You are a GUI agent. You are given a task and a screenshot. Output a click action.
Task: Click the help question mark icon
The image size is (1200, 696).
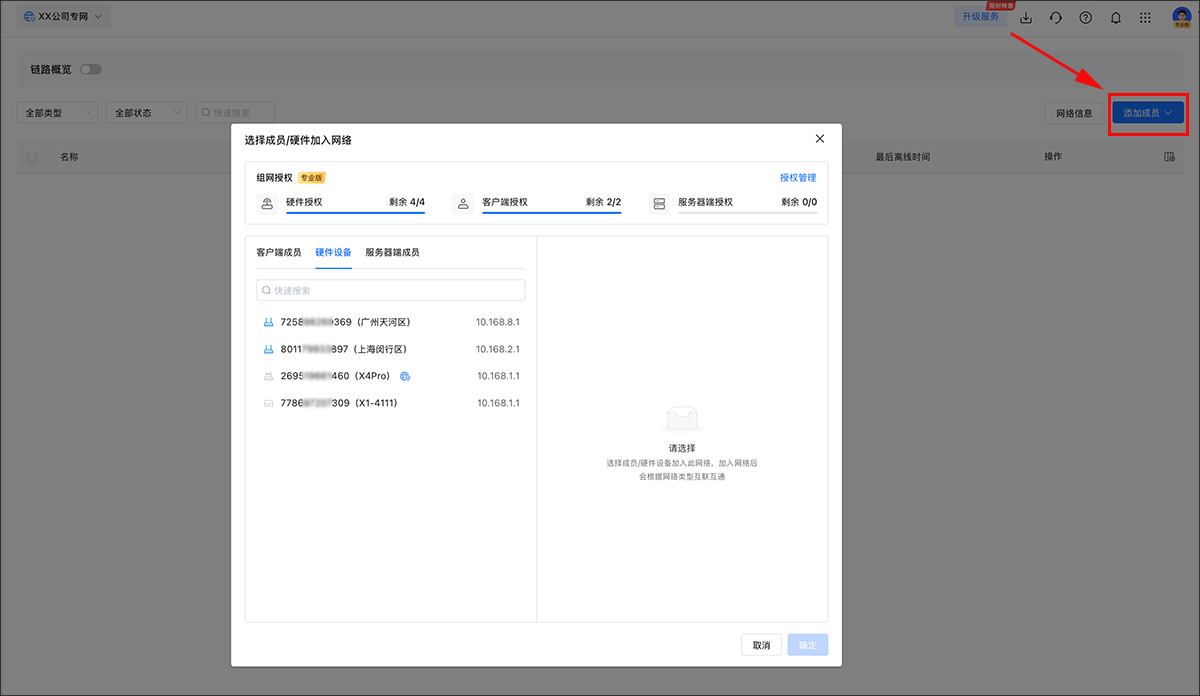1085,18
